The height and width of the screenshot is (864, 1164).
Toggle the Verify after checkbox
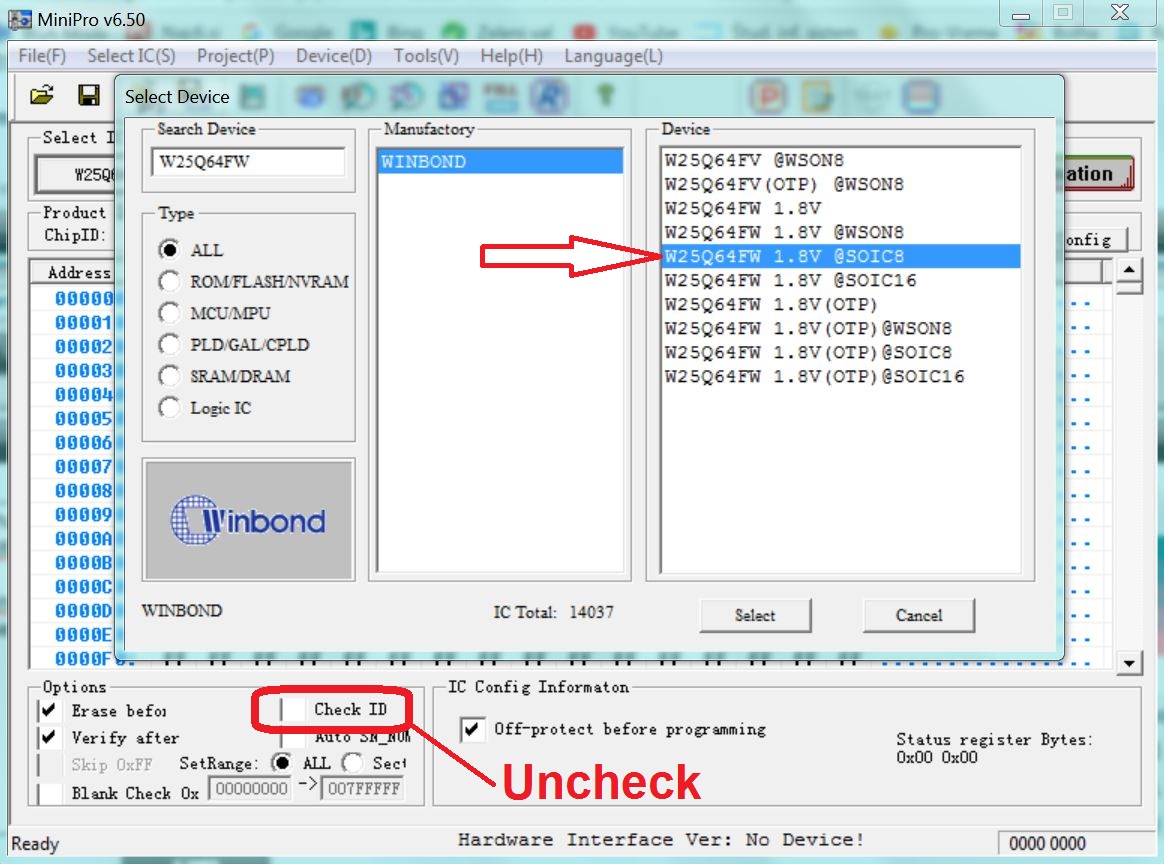tap(49, 738)
